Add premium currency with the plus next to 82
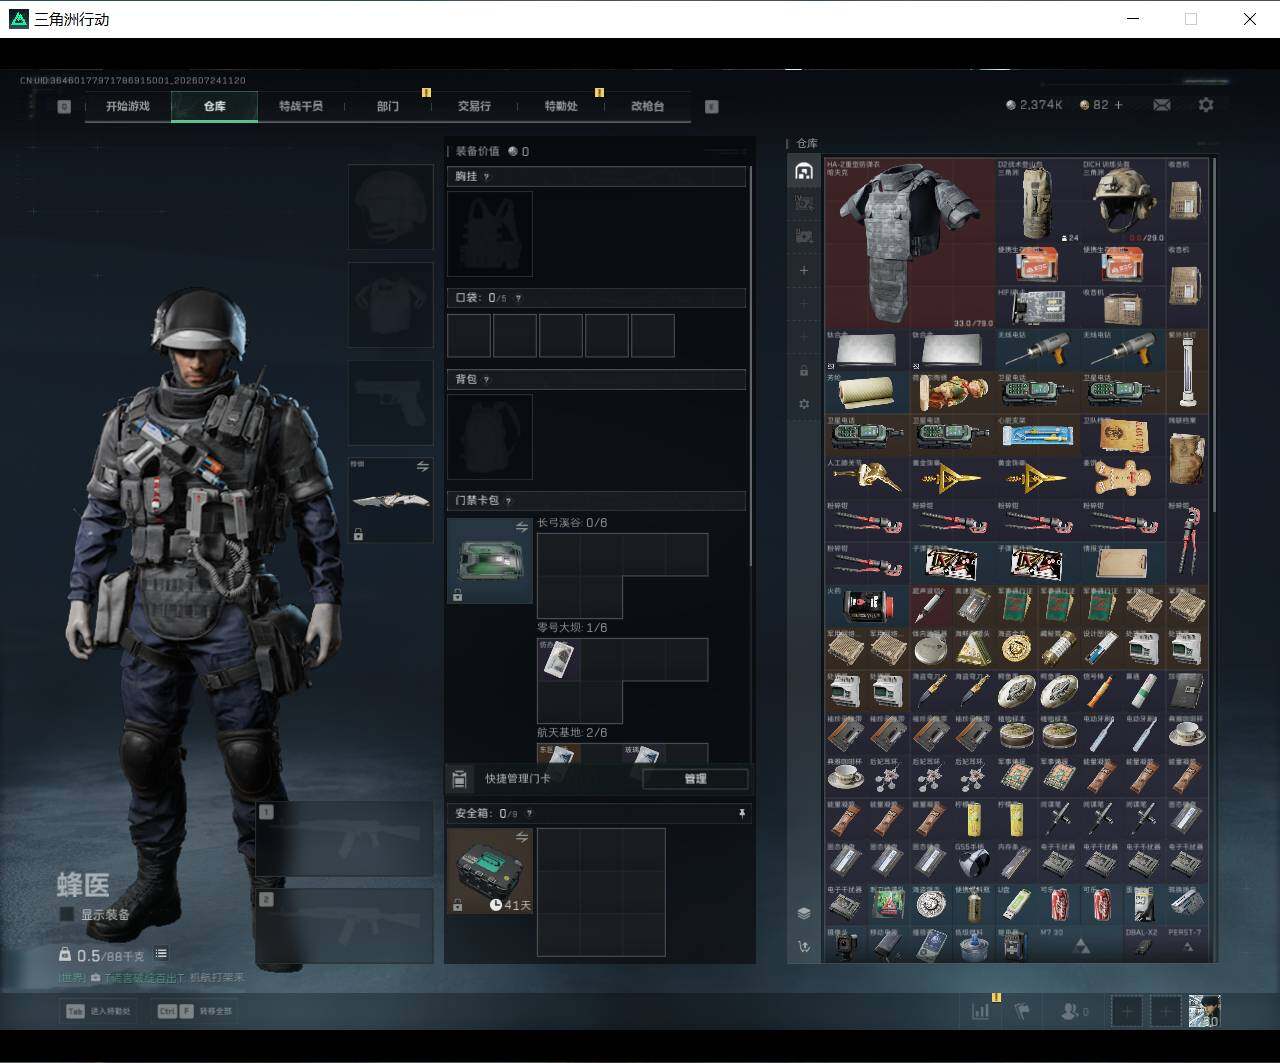The height and width of the screenshot is (1063, 1280). (x=1118, y=105)
